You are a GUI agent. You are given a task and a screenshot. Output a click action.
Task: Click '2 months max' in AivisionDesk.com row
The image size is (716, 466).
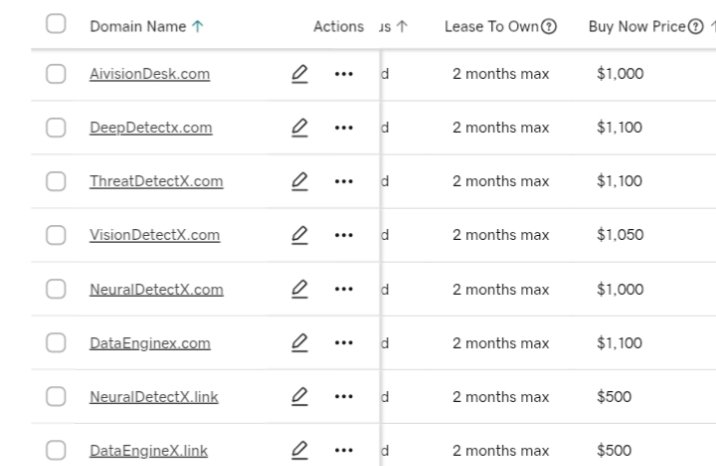[x=501, y=74]
